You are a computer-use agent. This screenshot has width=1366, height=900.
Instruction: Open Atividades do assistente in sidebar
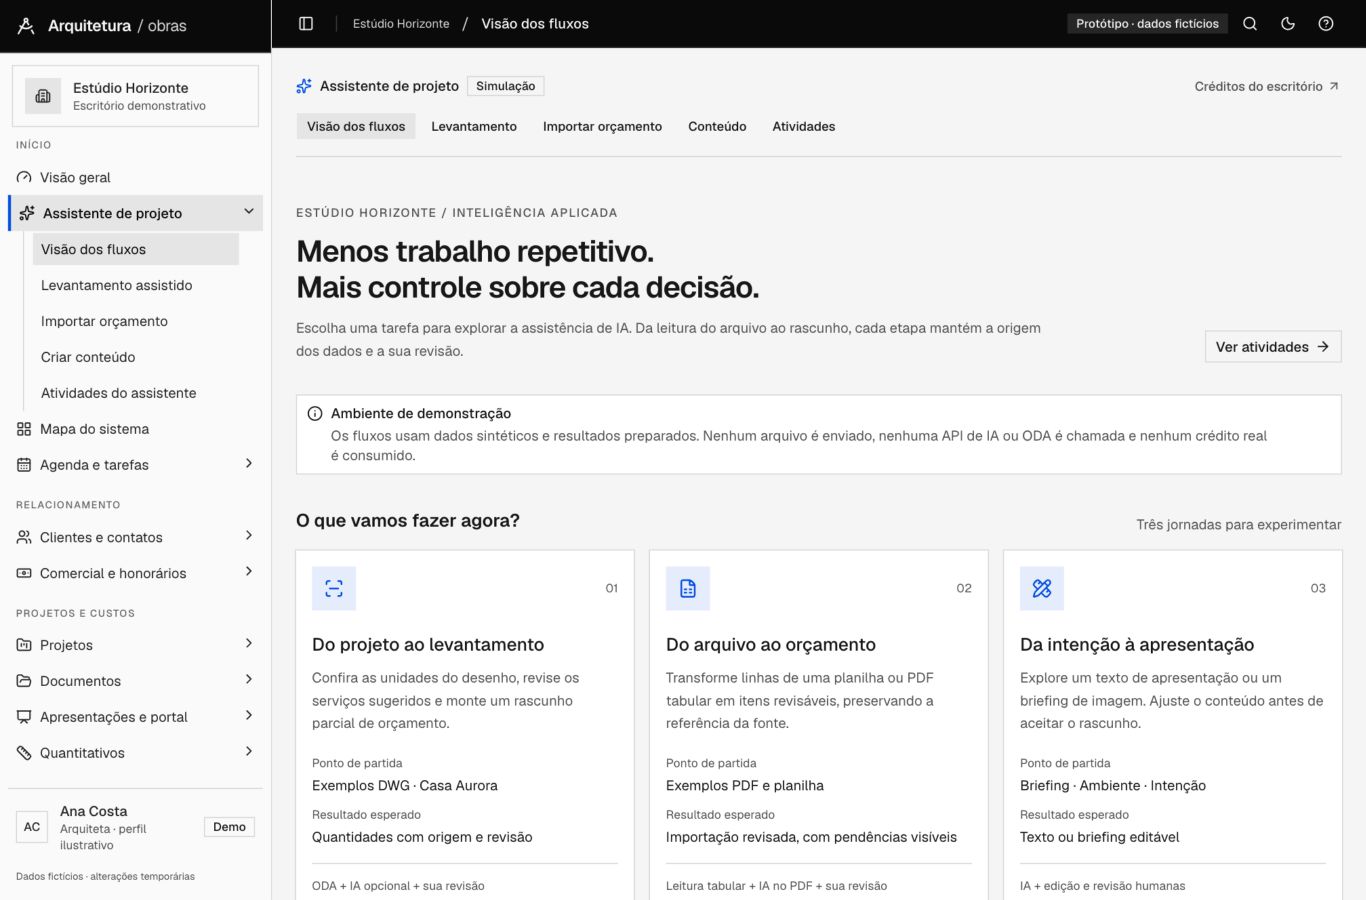point(136,393)
